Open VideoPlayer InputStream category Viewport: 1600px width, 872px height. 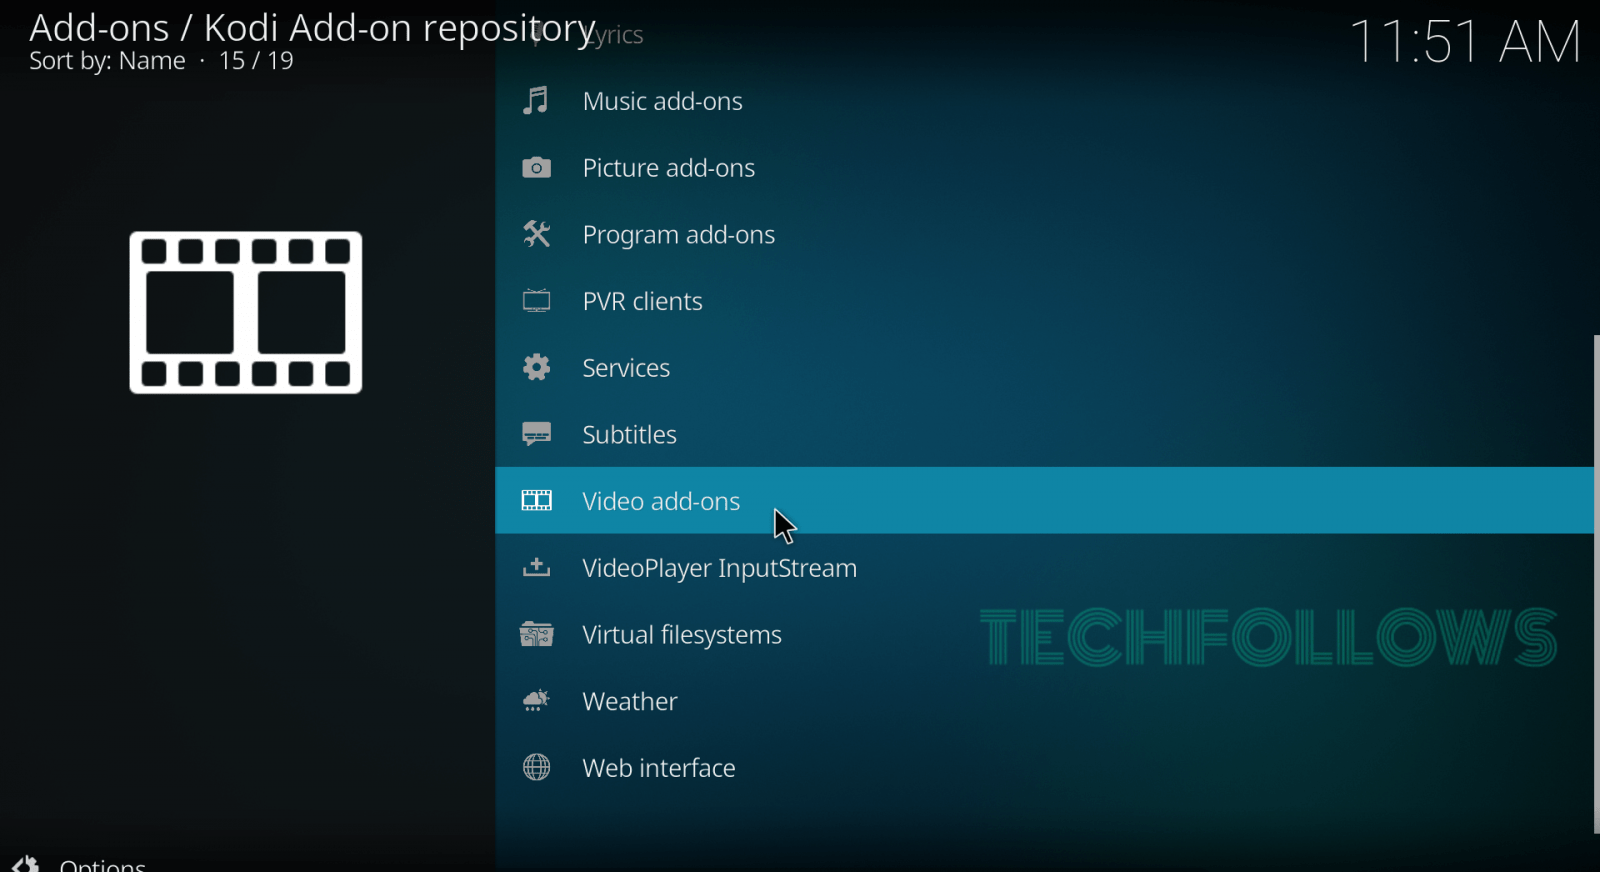point(1044,568)
